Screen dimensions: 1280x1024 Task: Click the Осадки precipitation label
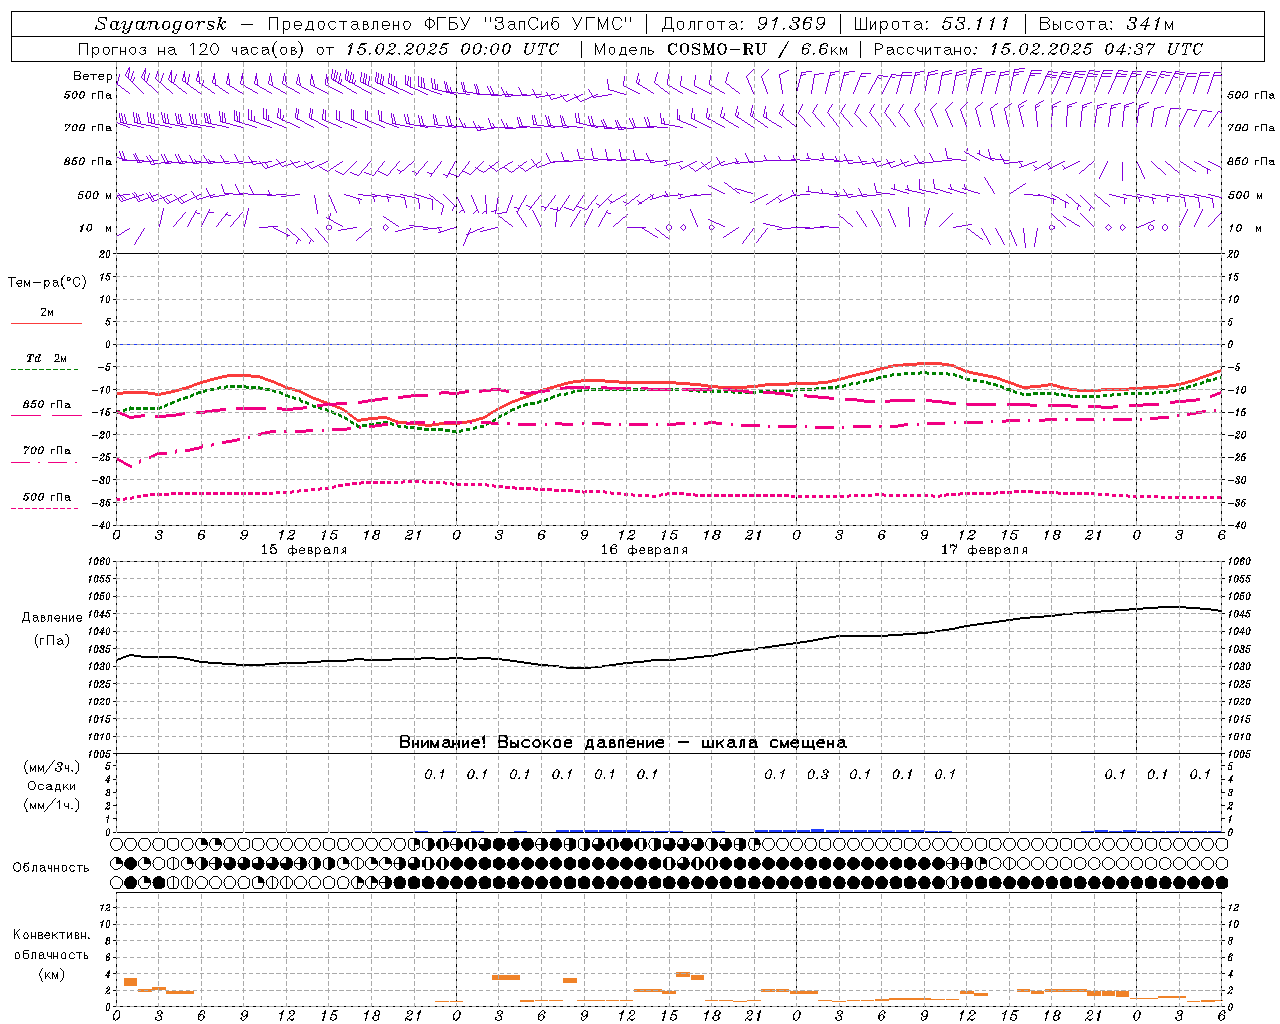point(52,786)
